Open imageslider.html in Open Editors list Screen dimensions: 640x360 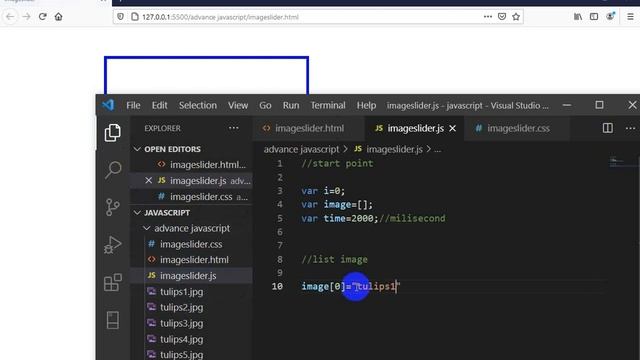[x=192, y=164]
